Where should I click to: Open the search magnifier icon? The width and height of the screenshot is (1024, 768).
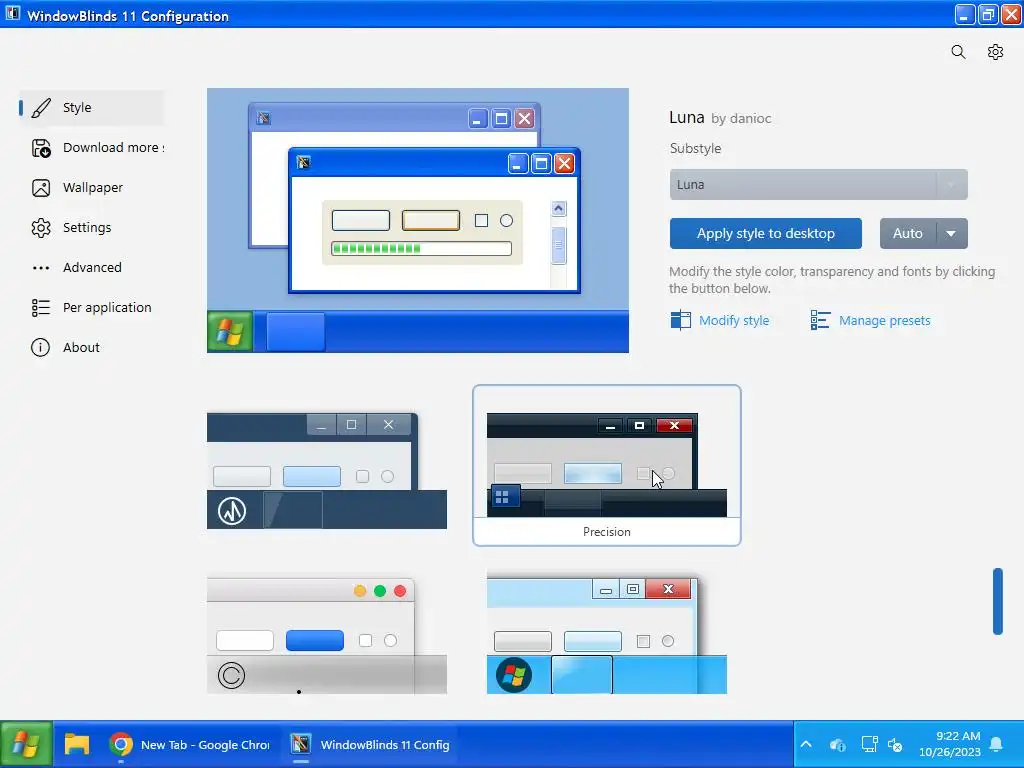[958, 52]
